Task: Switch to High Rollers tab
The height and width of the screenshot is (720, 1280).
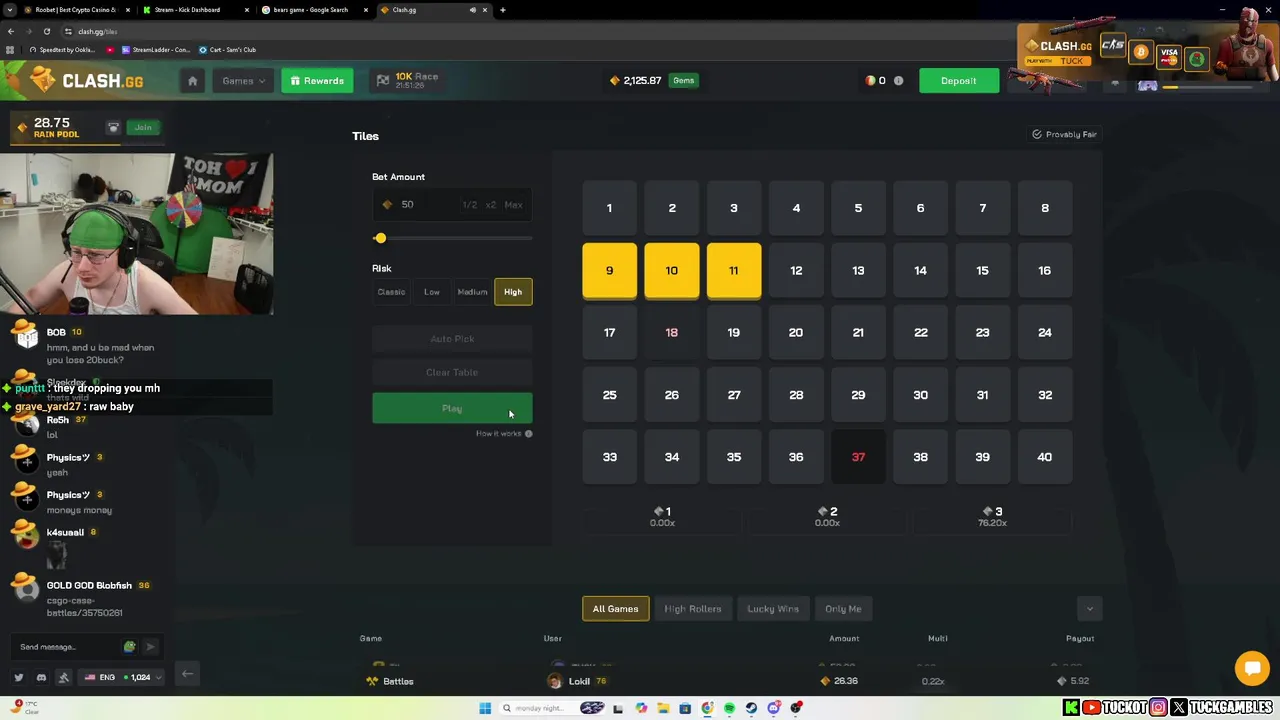Action: [693, 609]
